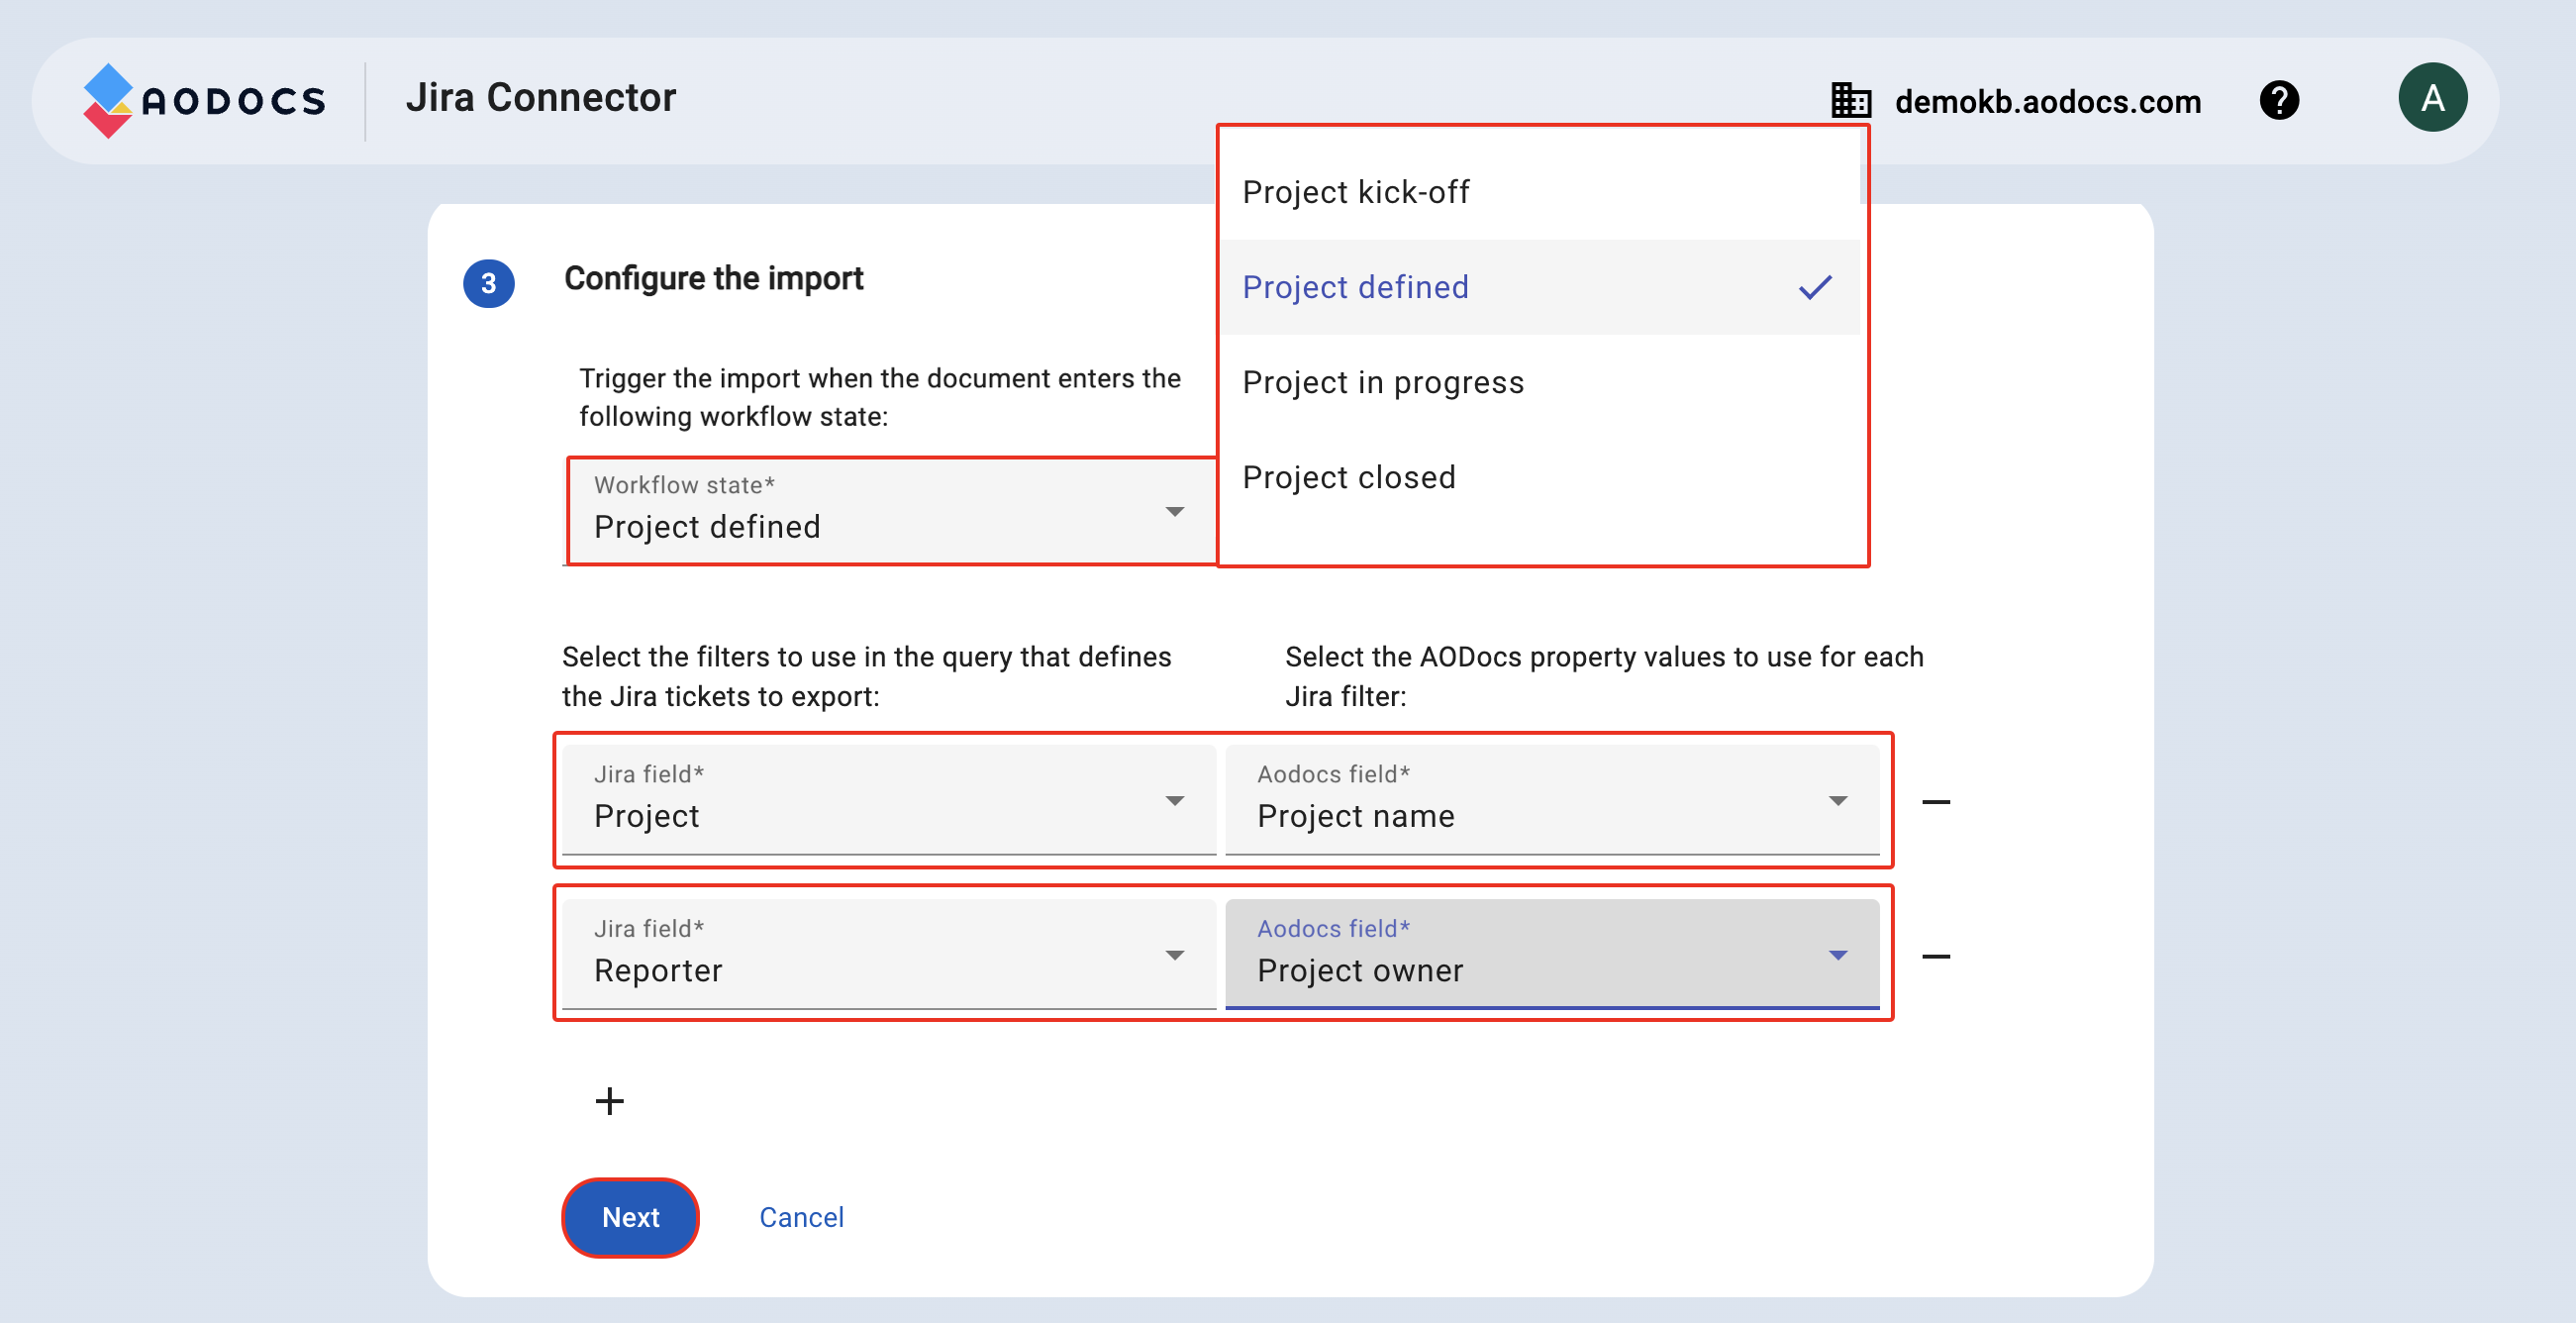The image size is (2576, 1323).
Task: Open the Jira field Reporter dropdown
Action: (888, 955)
